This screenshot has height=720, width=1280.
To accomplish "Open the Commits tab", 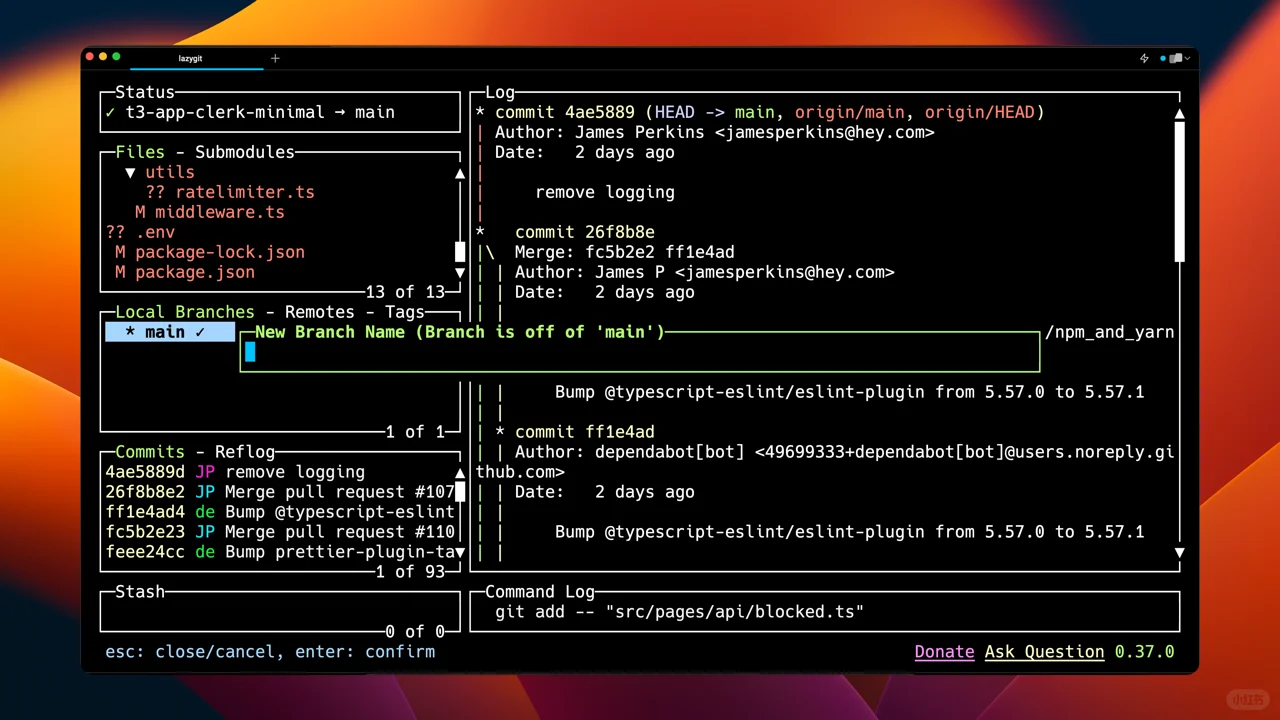I will click(x=150, y=452).
